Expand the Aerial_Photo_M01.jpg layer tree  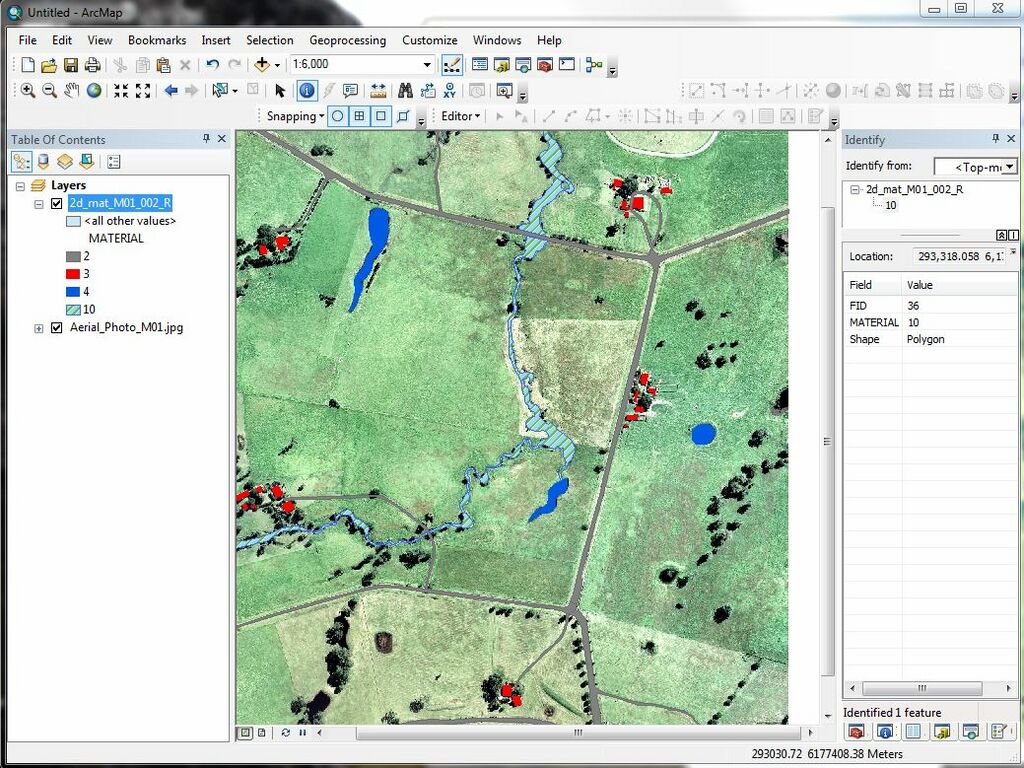click(39, 328)
